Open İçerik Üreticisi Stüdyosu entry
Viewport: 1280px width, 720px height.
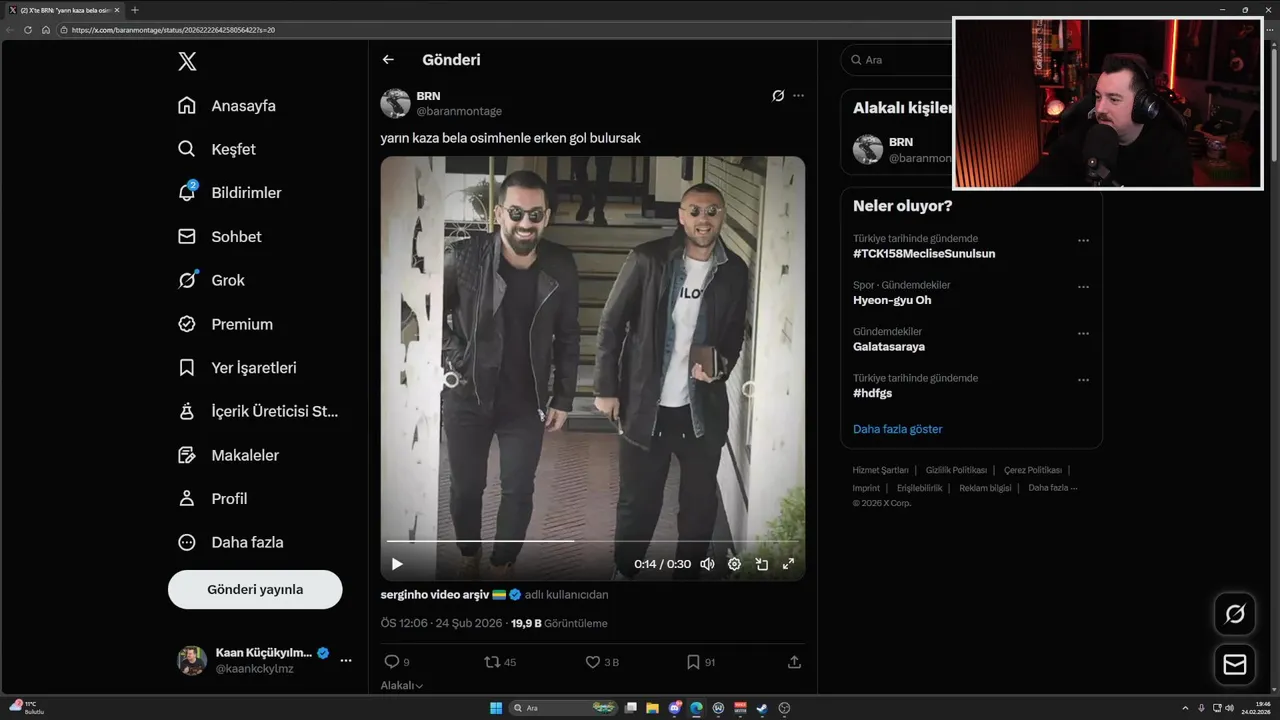[x=258, y=411]
